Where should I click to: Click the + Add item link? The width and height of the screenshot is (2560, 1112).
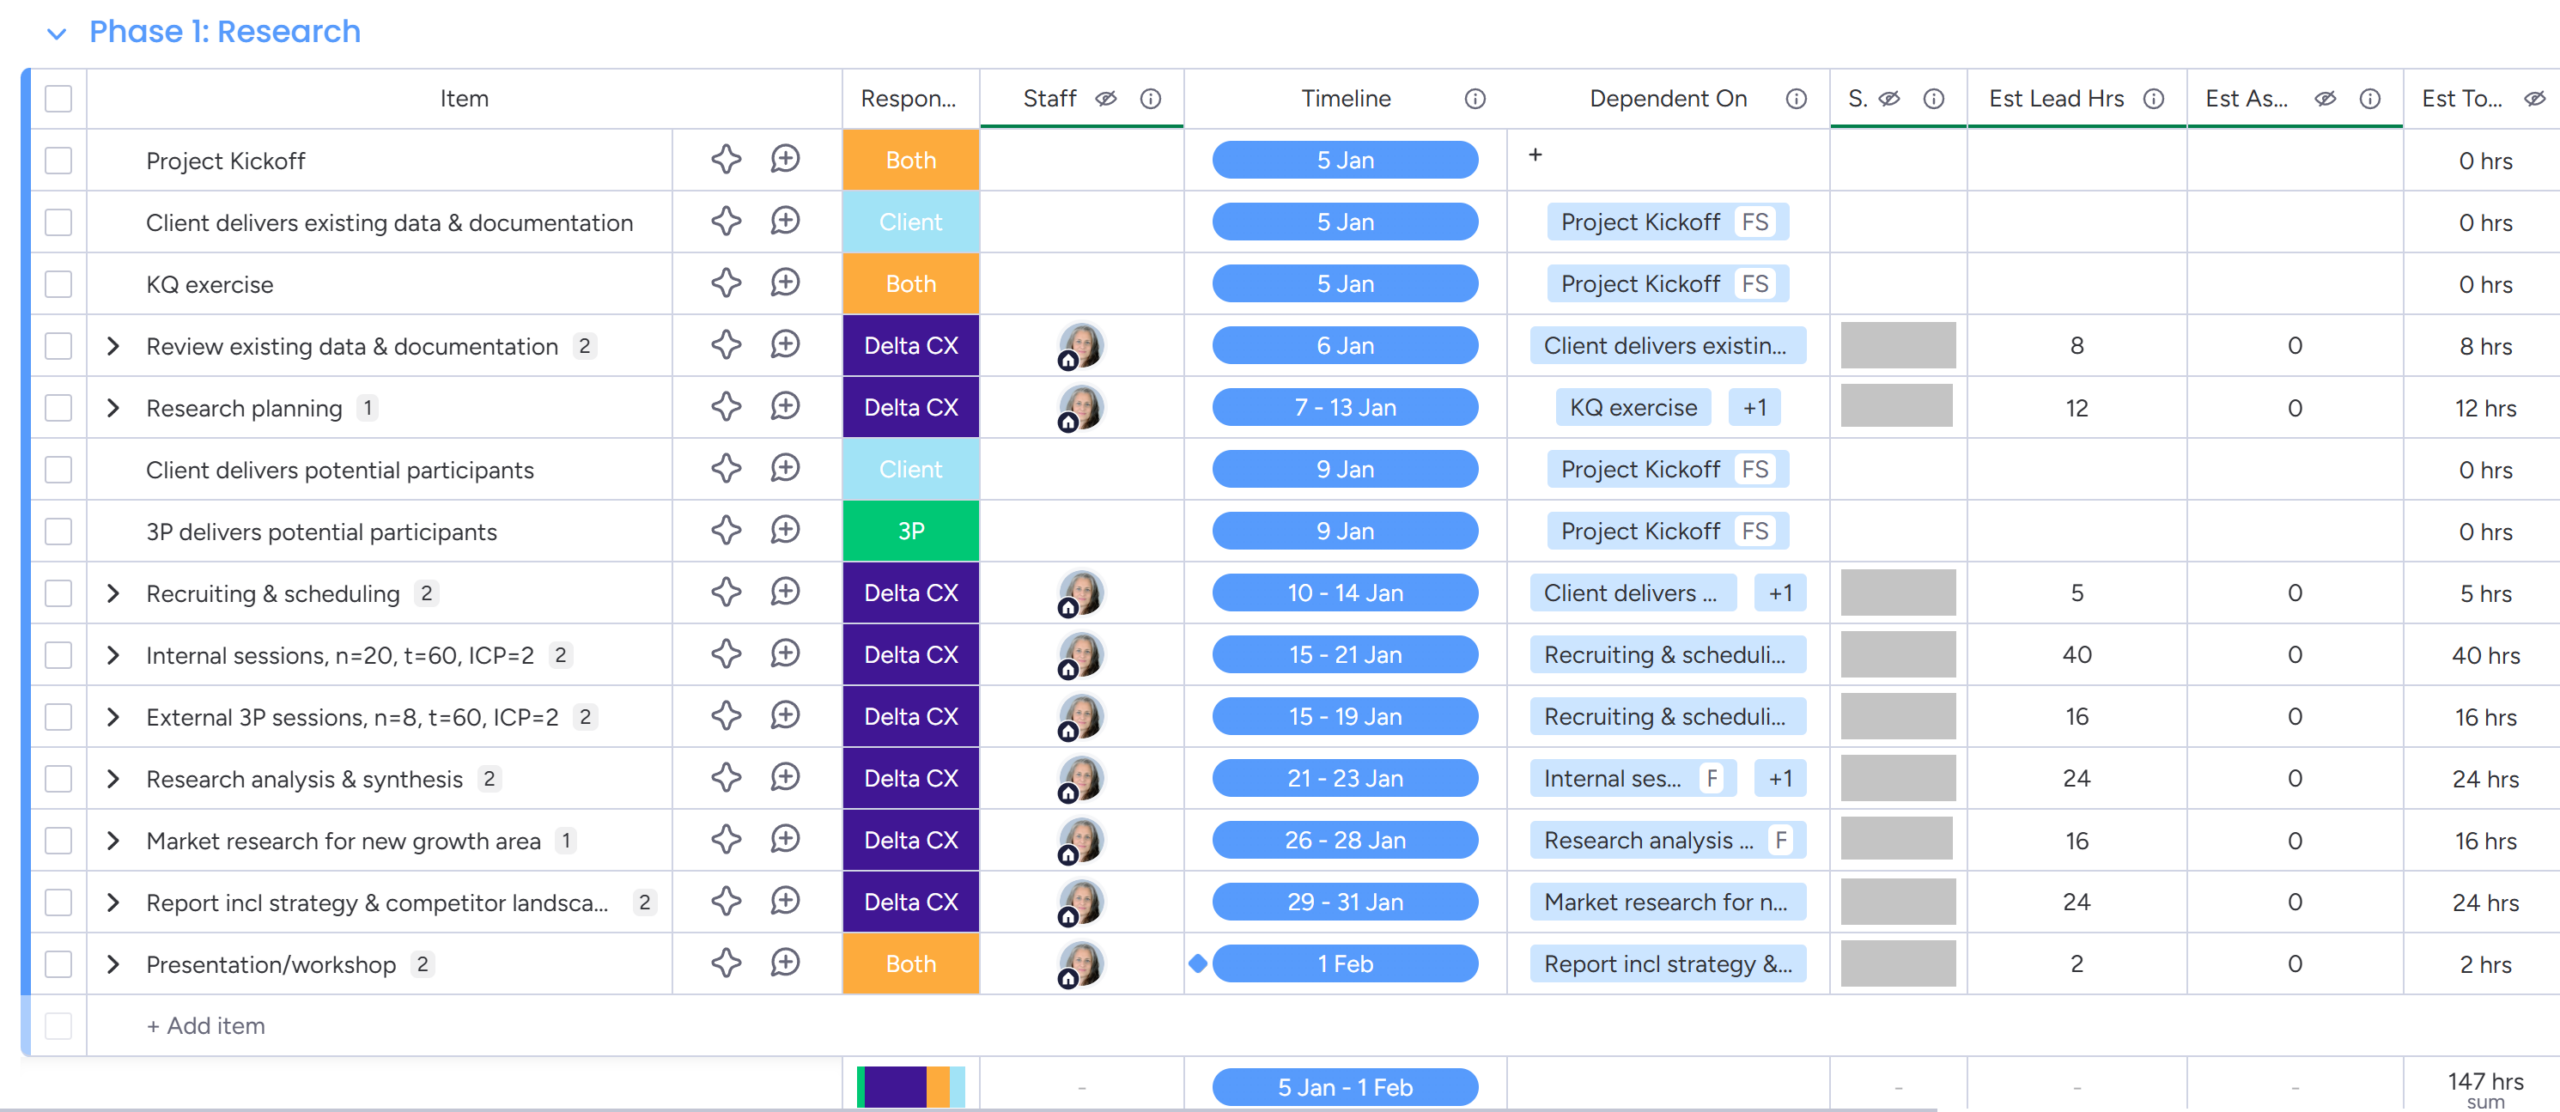[206, 1025]
